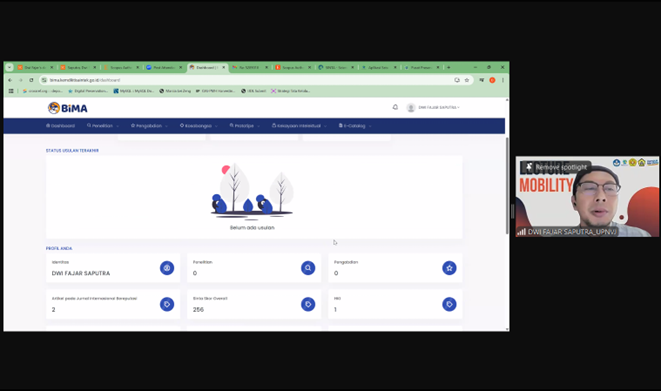This screenshot has width=661, height=391.
Task: Click the Identitas card round icon
Action: click(x=167, y=268)
